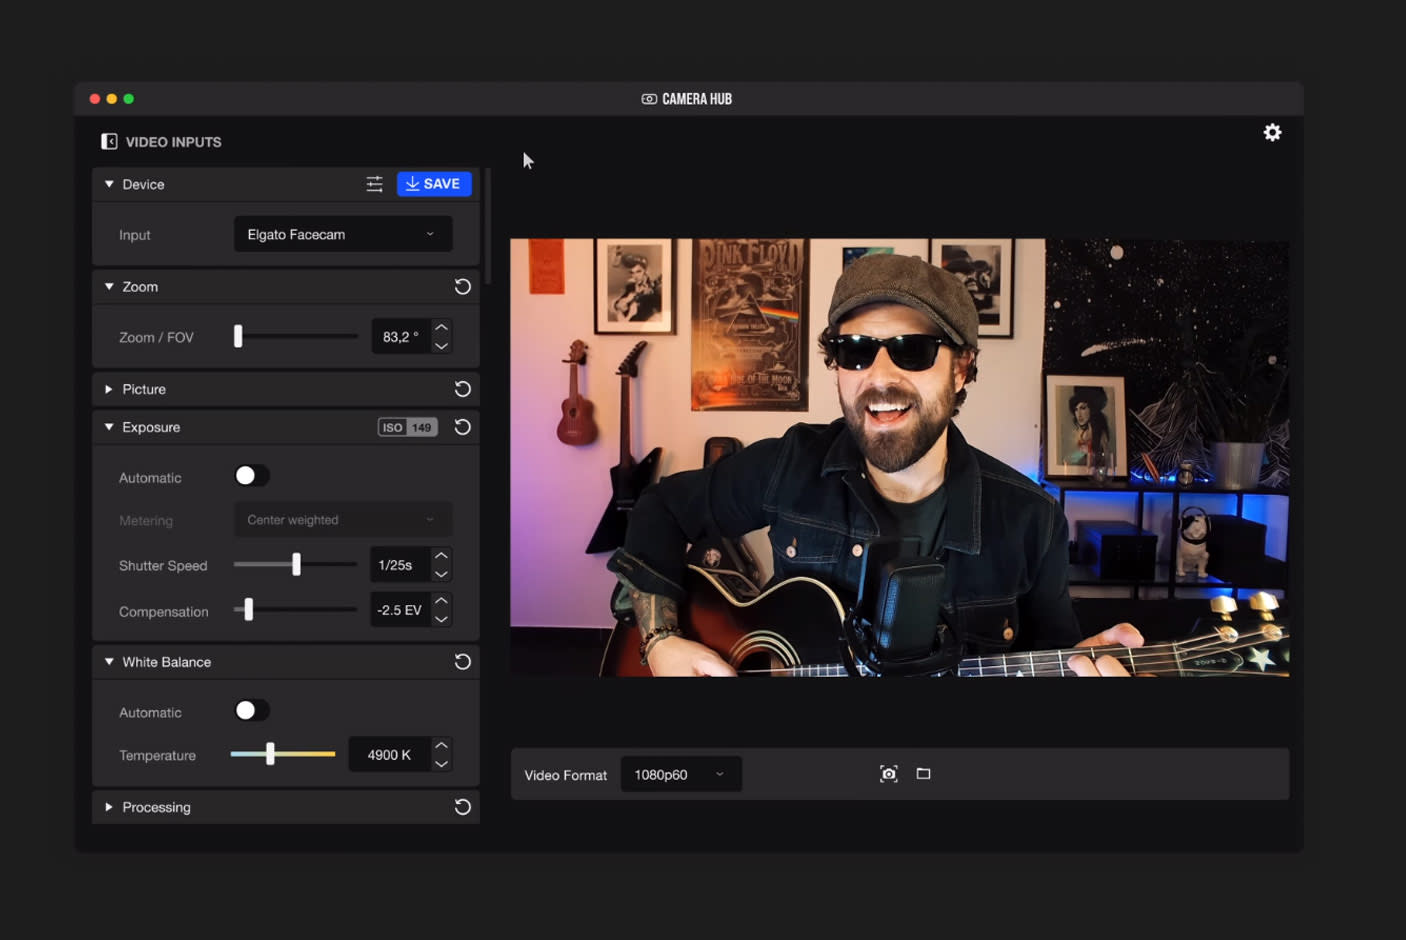
Task: Click the camera preview image
Action: pos(899,457)
